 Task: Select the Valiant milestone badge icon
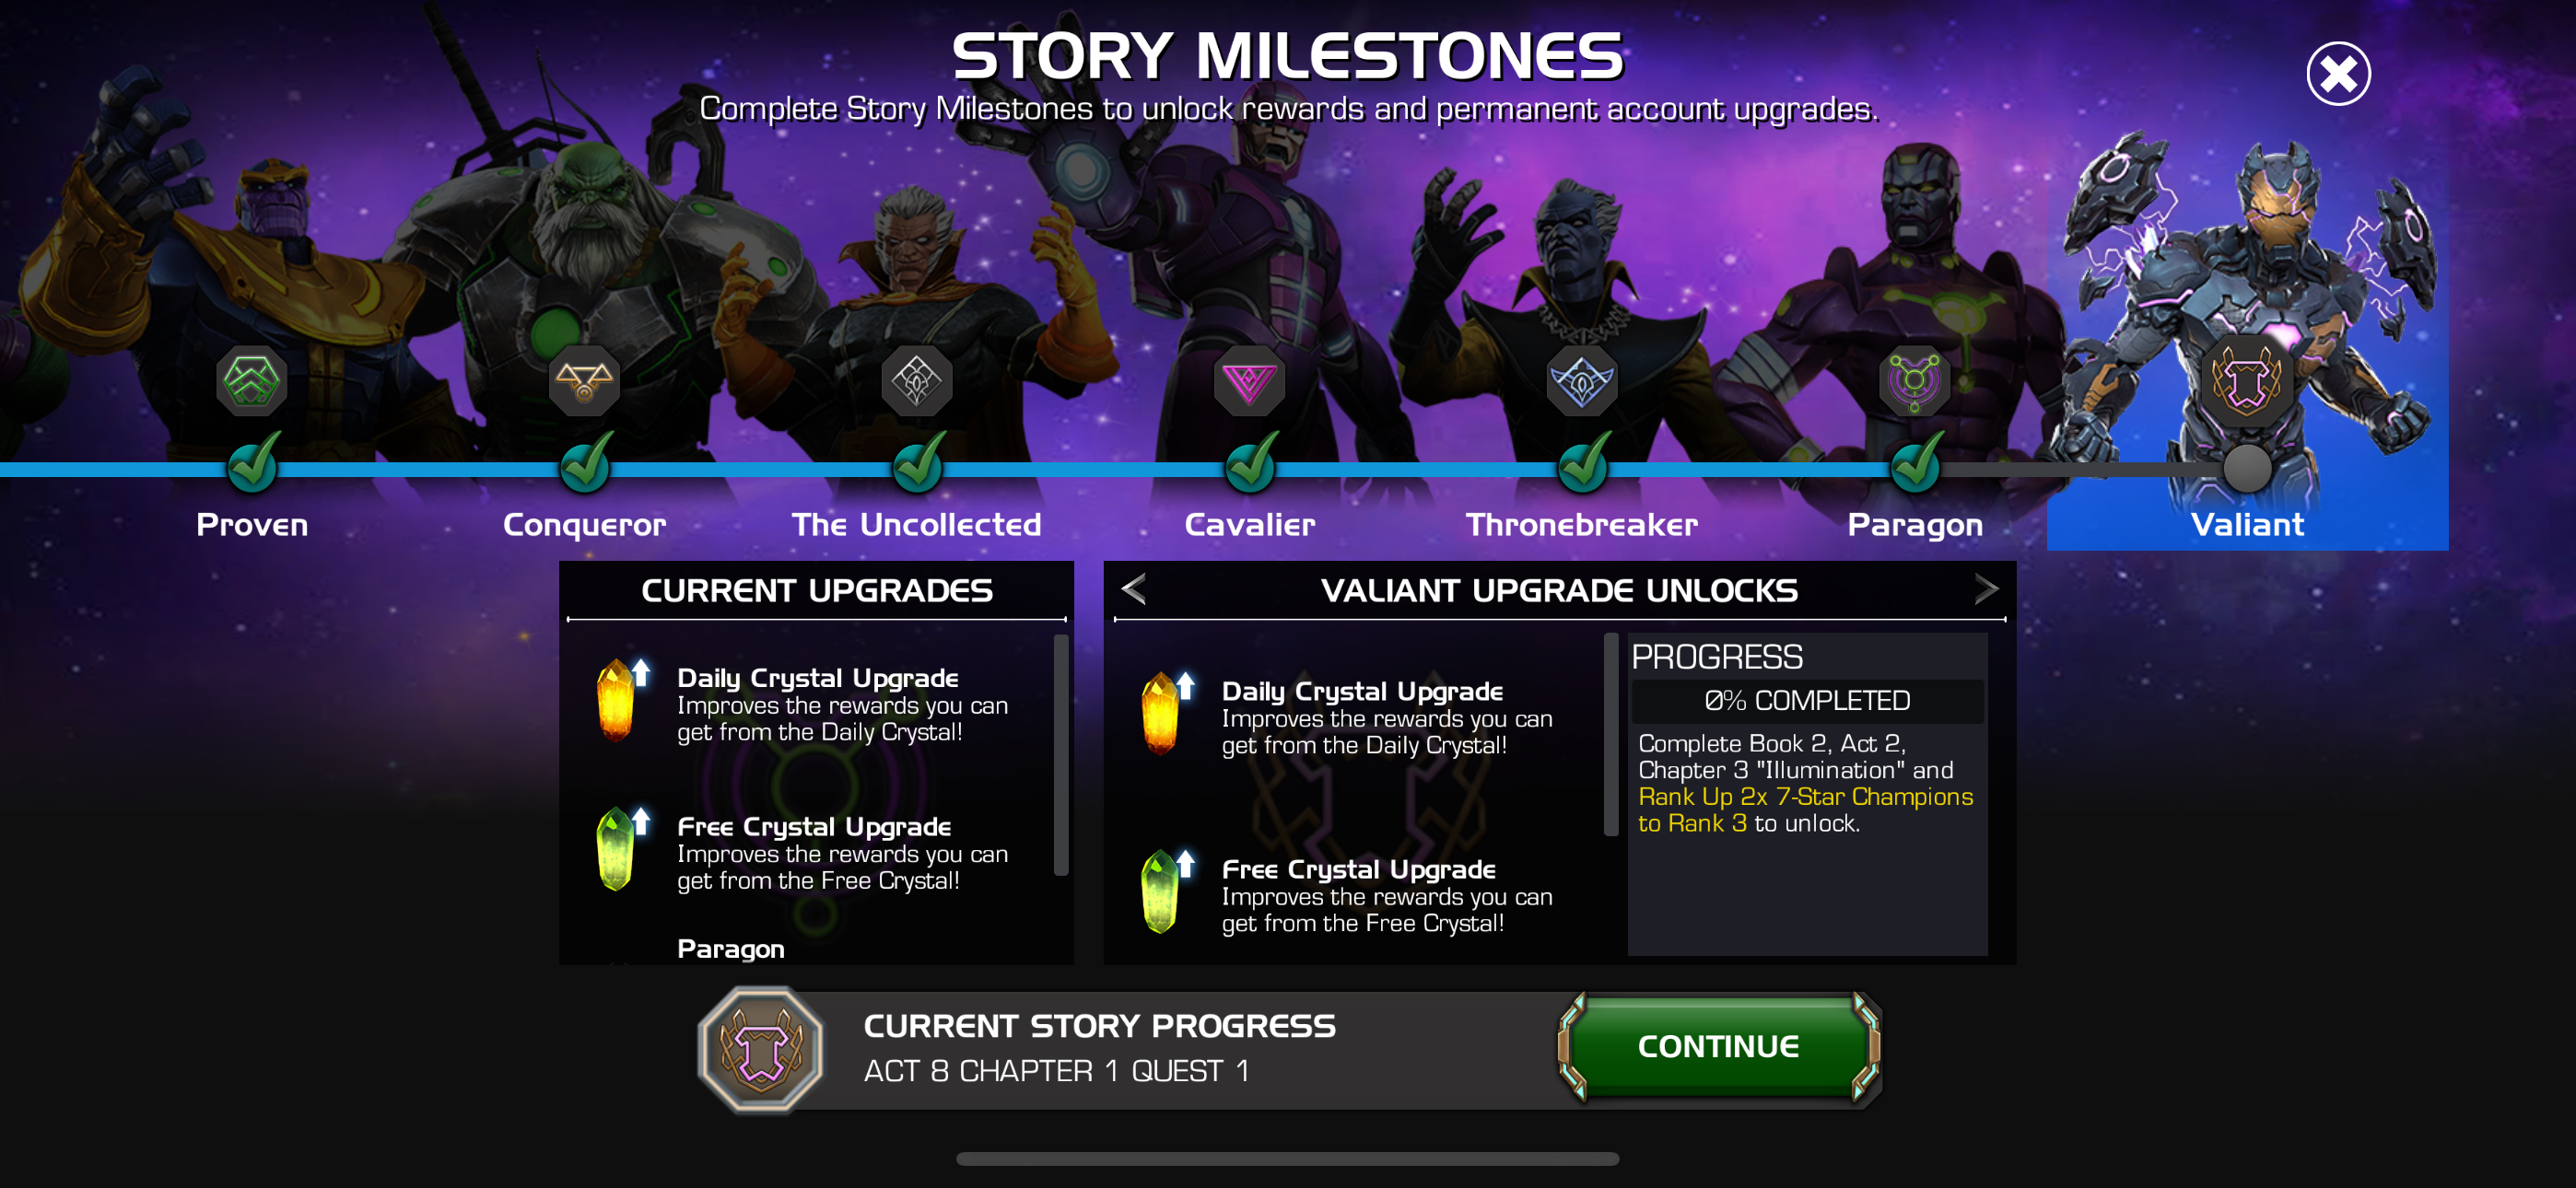pos(2247,380)
